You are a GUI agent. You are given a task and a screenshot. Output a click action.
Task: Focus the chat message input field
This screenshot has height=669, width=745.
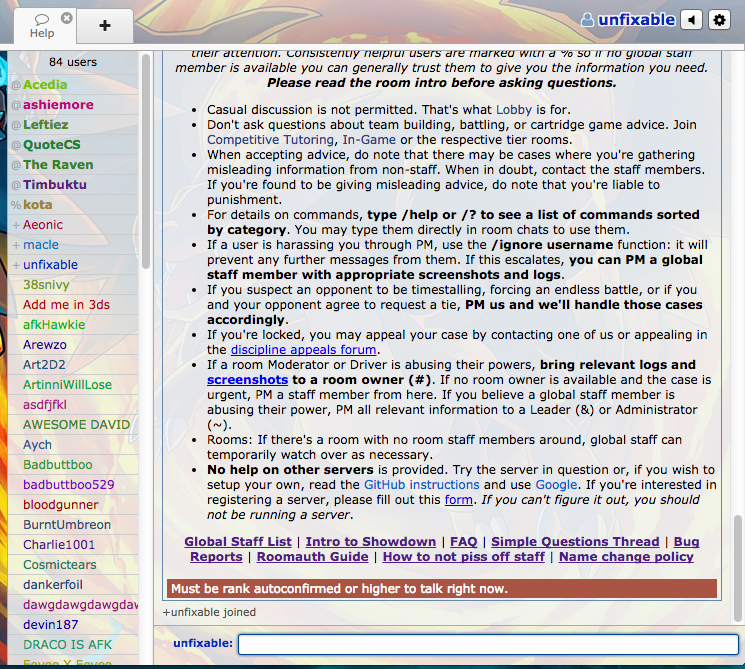(x=488, y=644)
